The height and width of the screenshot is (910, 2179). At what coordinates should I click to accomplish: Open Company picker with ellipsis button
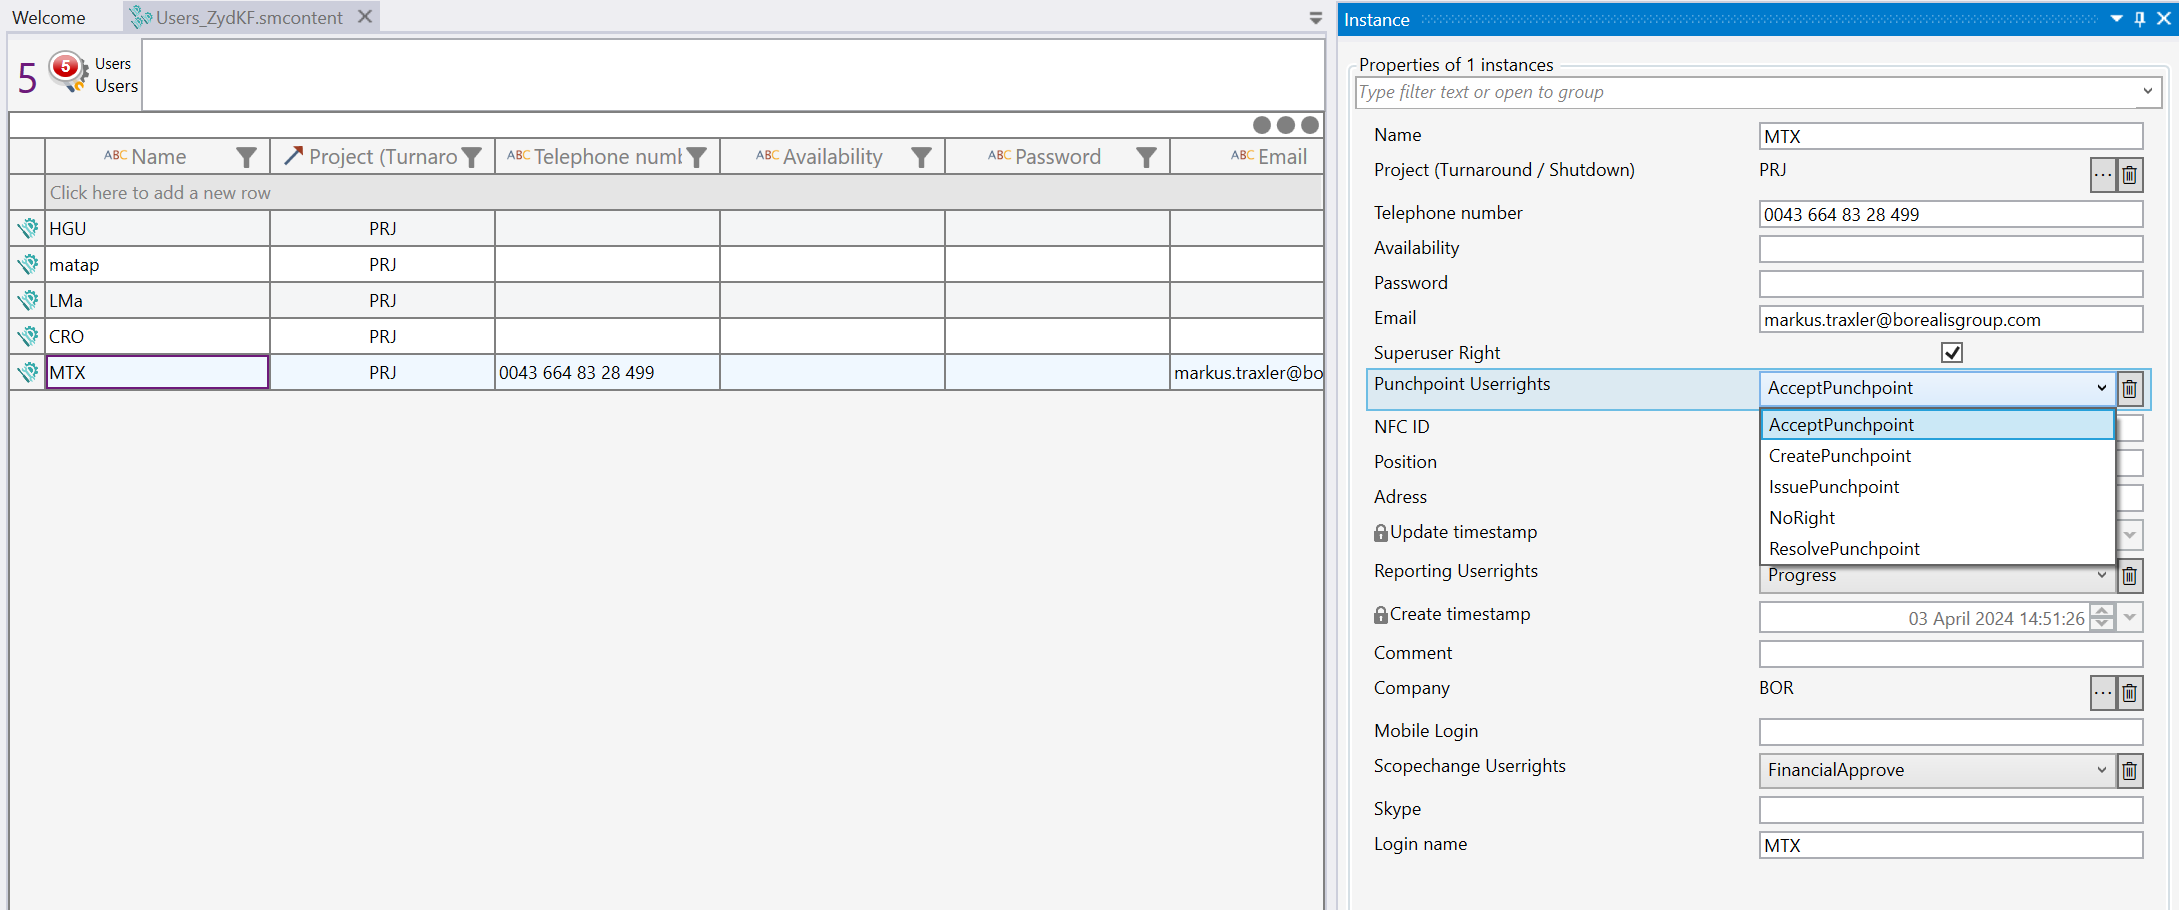[x=2103, y=692]
